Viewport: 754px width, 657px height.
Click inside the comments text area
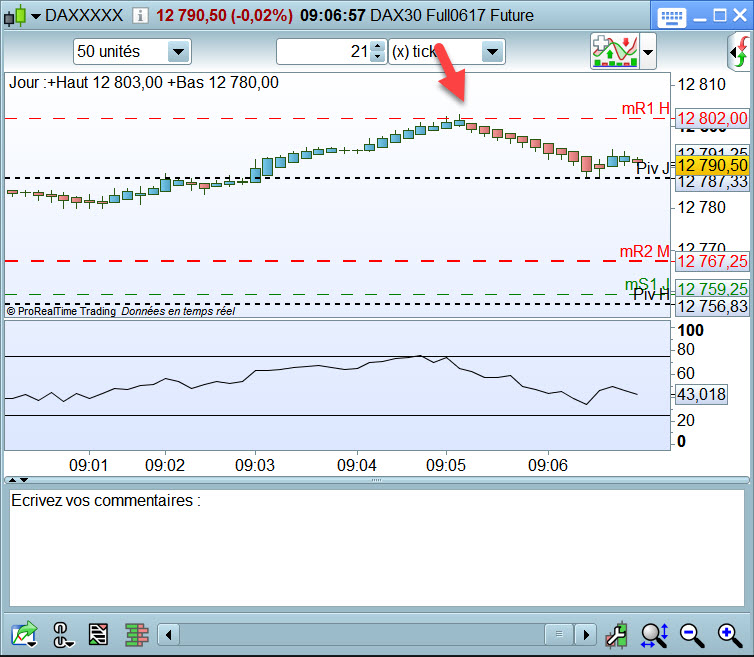377,548
